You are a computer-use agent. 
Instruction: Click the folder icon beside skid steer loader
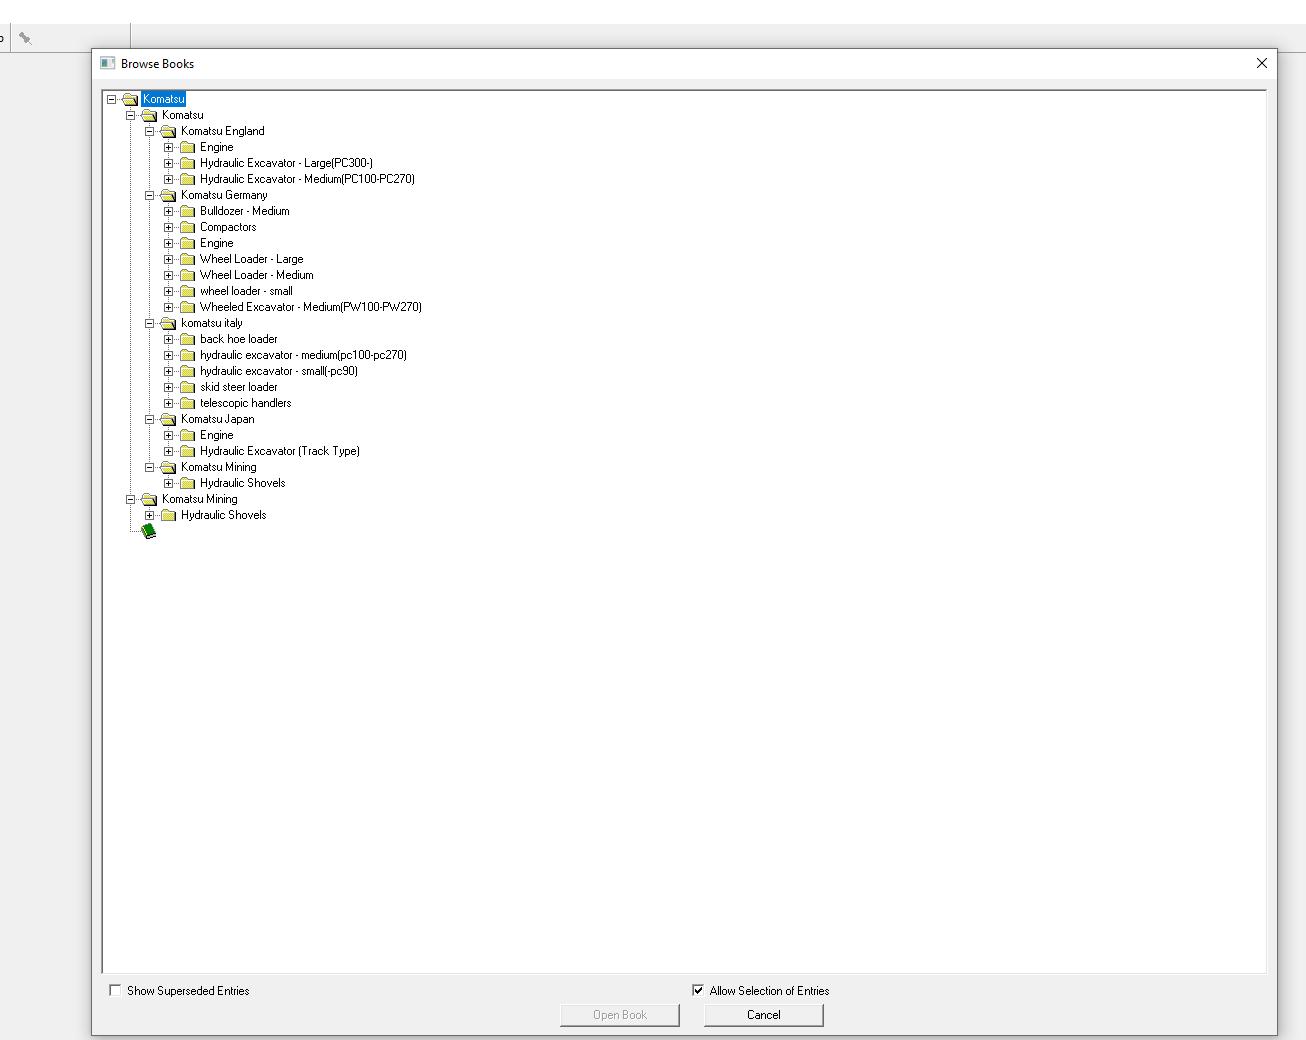(x=187, y=387)
